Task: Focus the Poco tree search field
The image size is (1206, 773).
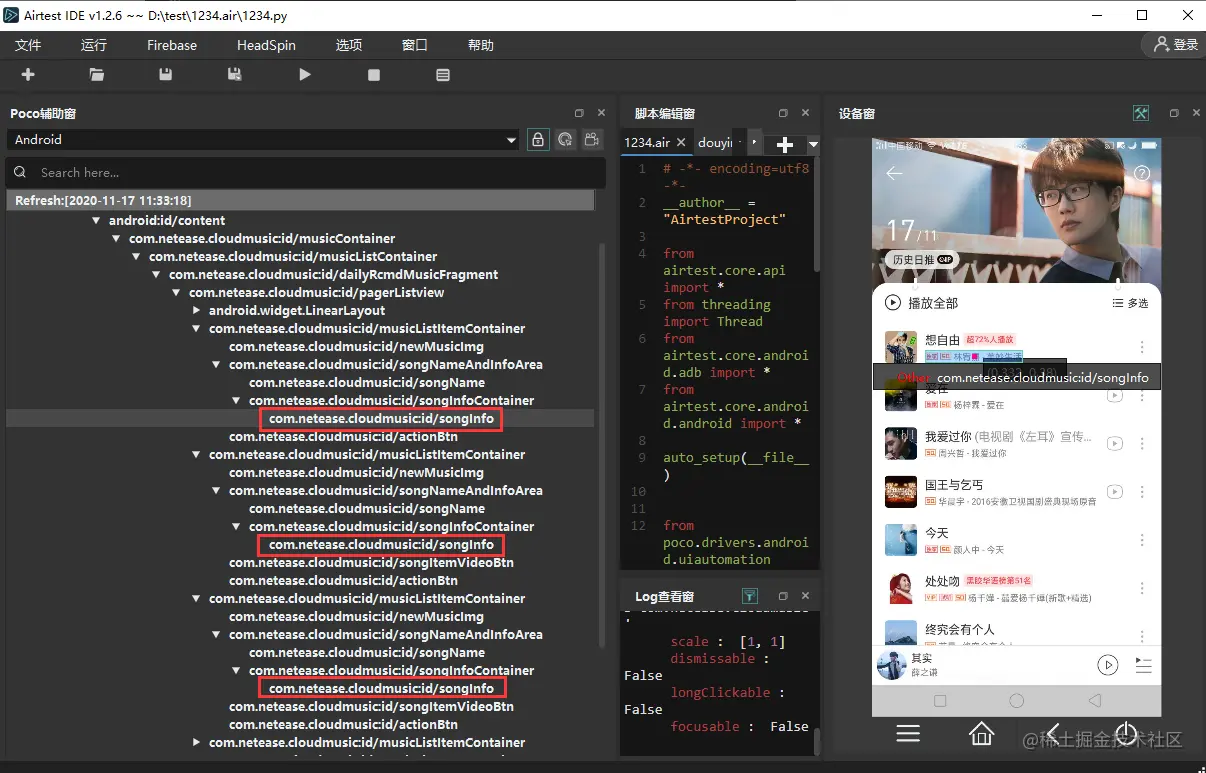Action: [x=305, y=172]
